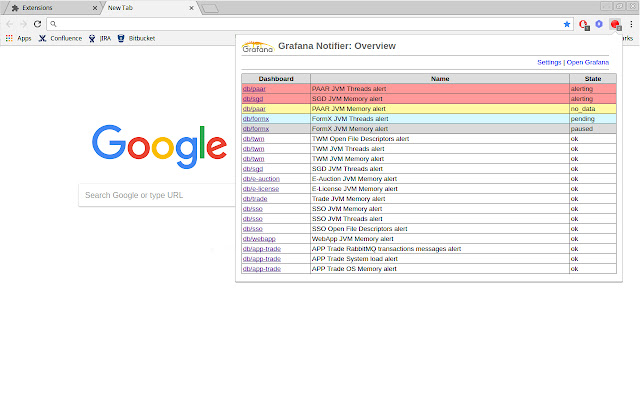This screenshot has height=400, width=640.
Task: Click the Google logo
Action: 159,146
